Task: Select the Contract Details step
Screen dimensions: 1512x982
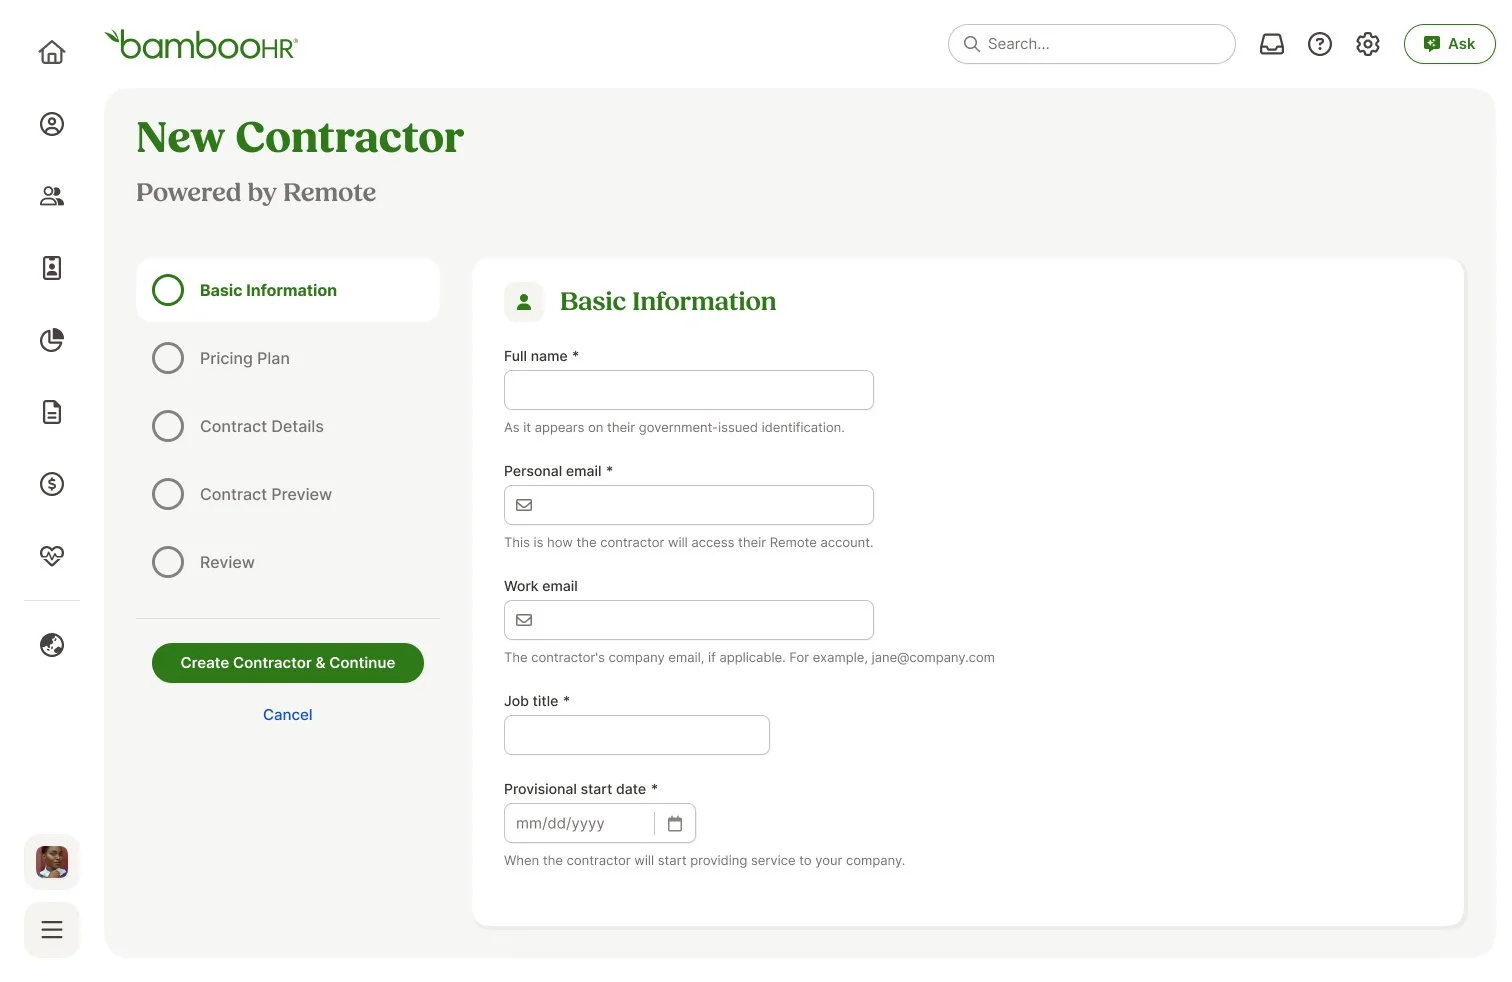Action: coord(288,426)
